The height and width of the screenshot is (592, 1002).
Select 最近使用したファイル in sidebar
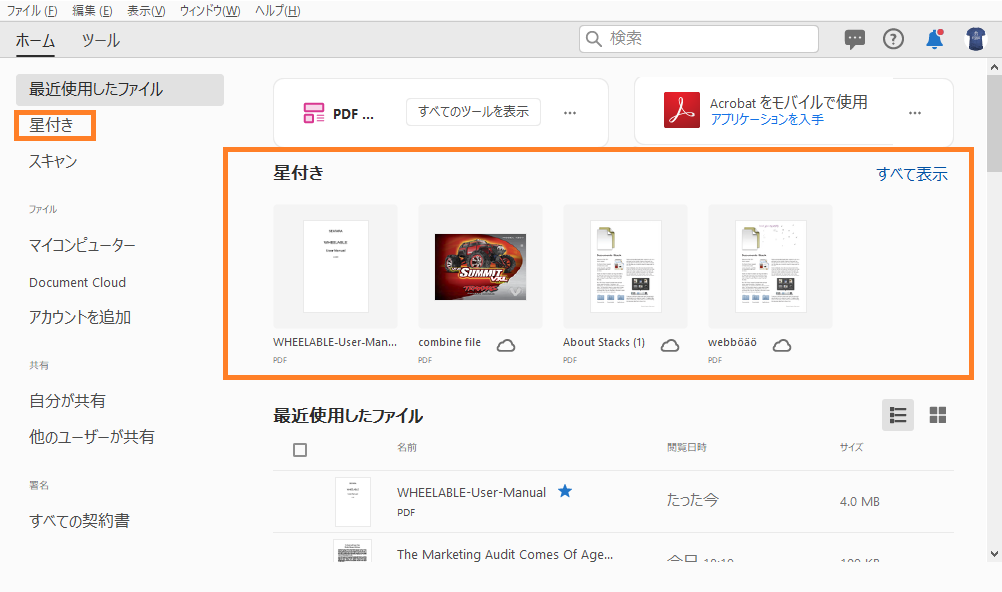click(120, 90)
